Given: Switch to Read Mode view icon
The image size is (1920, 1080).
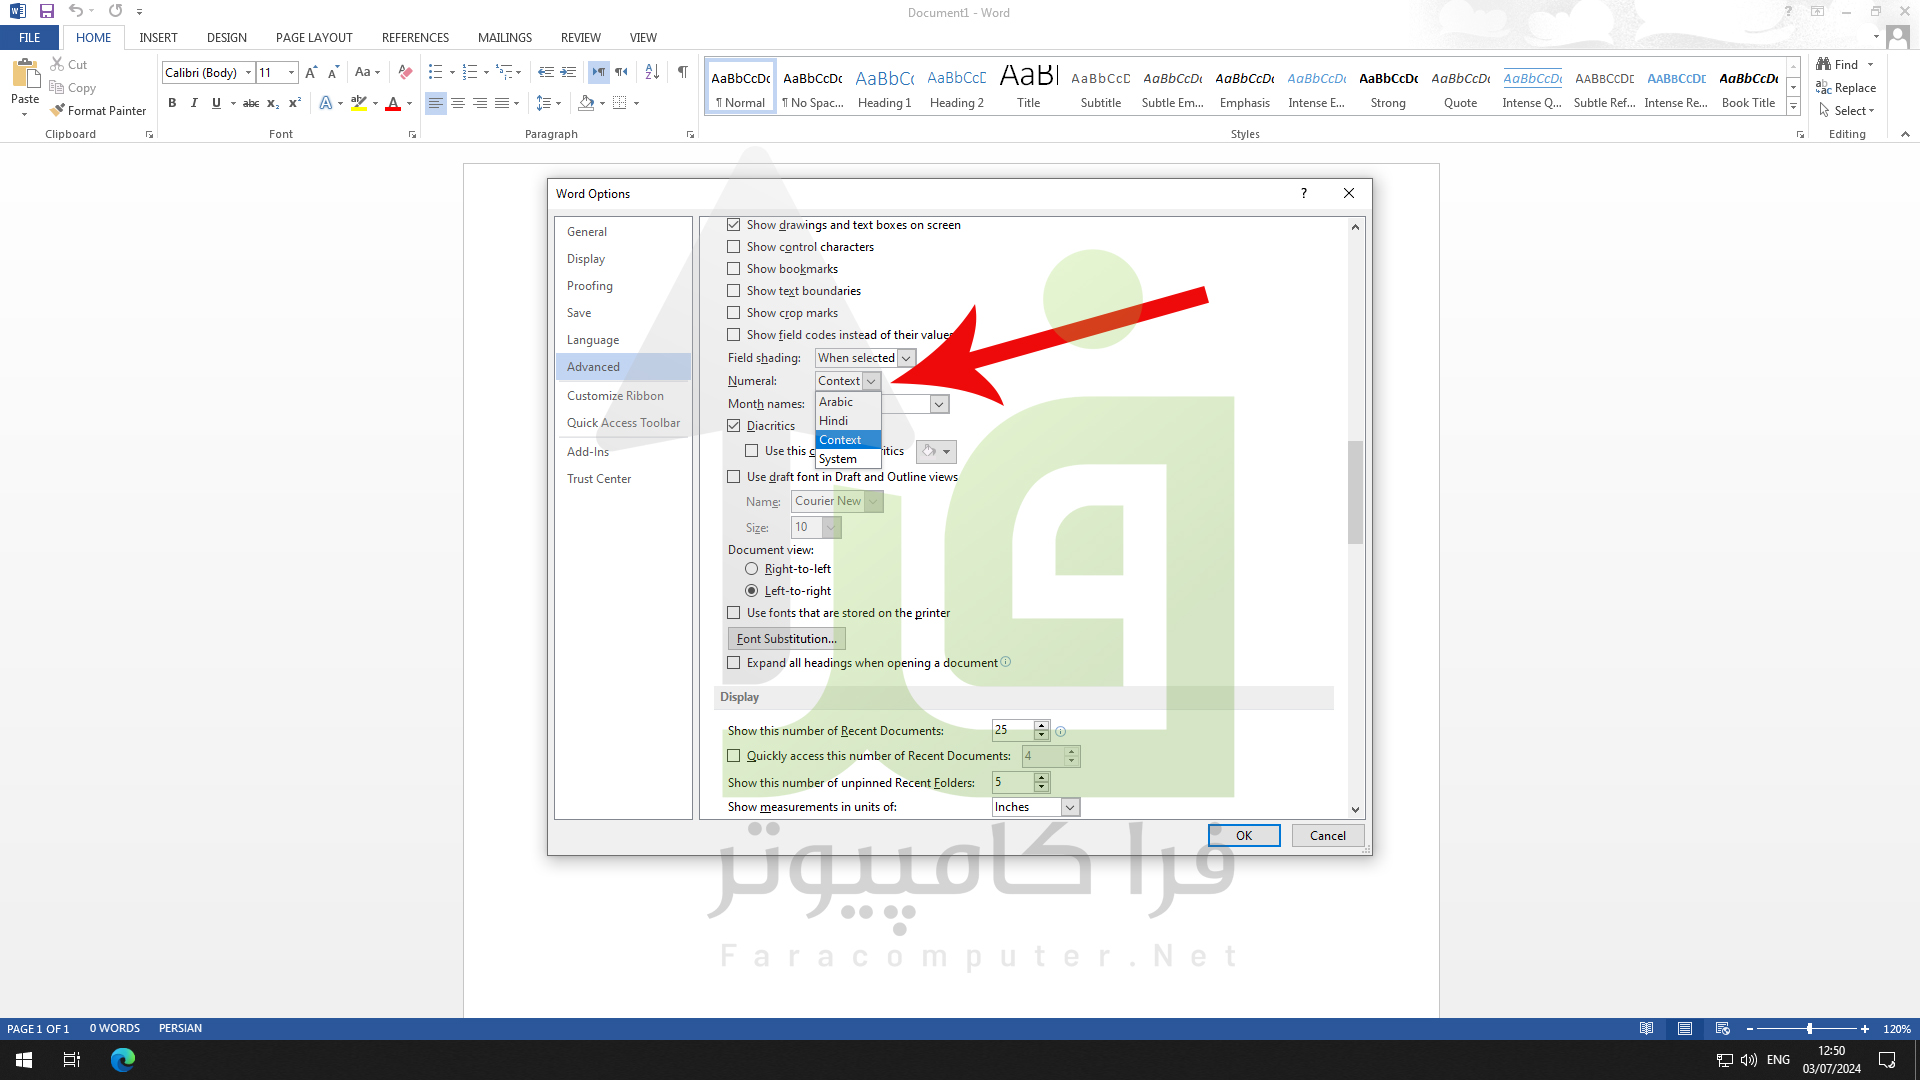Looking at the screenshot, I should (1646, 1029).
